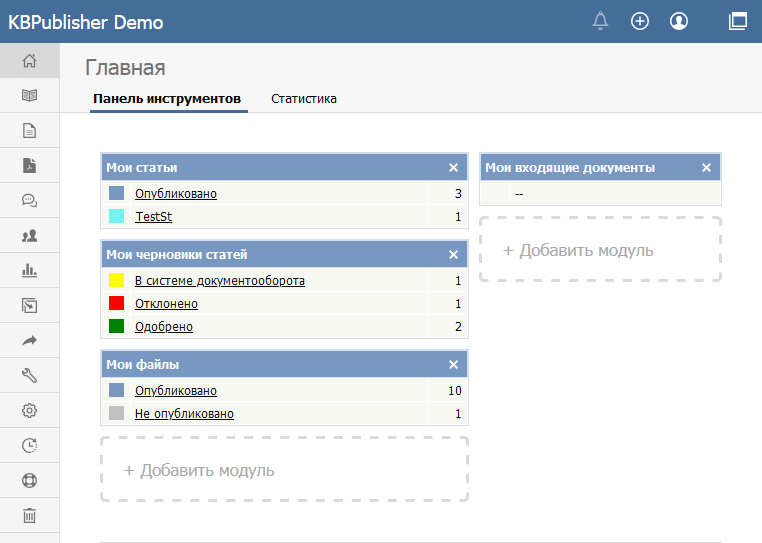This screenshot has width=762, height=543.
Task: Close the 'Мои входящие документы' module
Action: click(x=706, y=168)
